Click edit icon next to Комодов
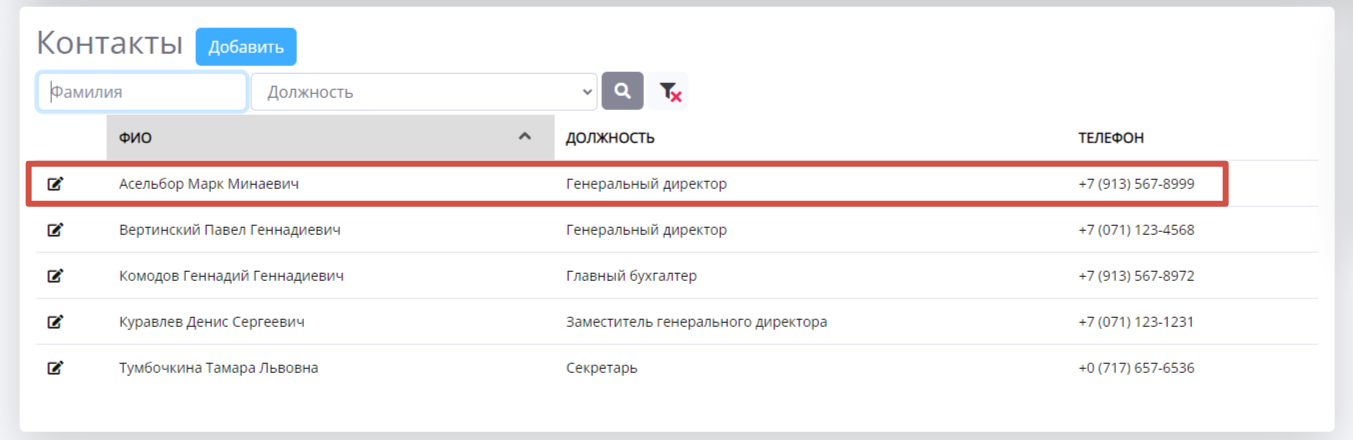1353x440 pixels. tap(56, 276)
